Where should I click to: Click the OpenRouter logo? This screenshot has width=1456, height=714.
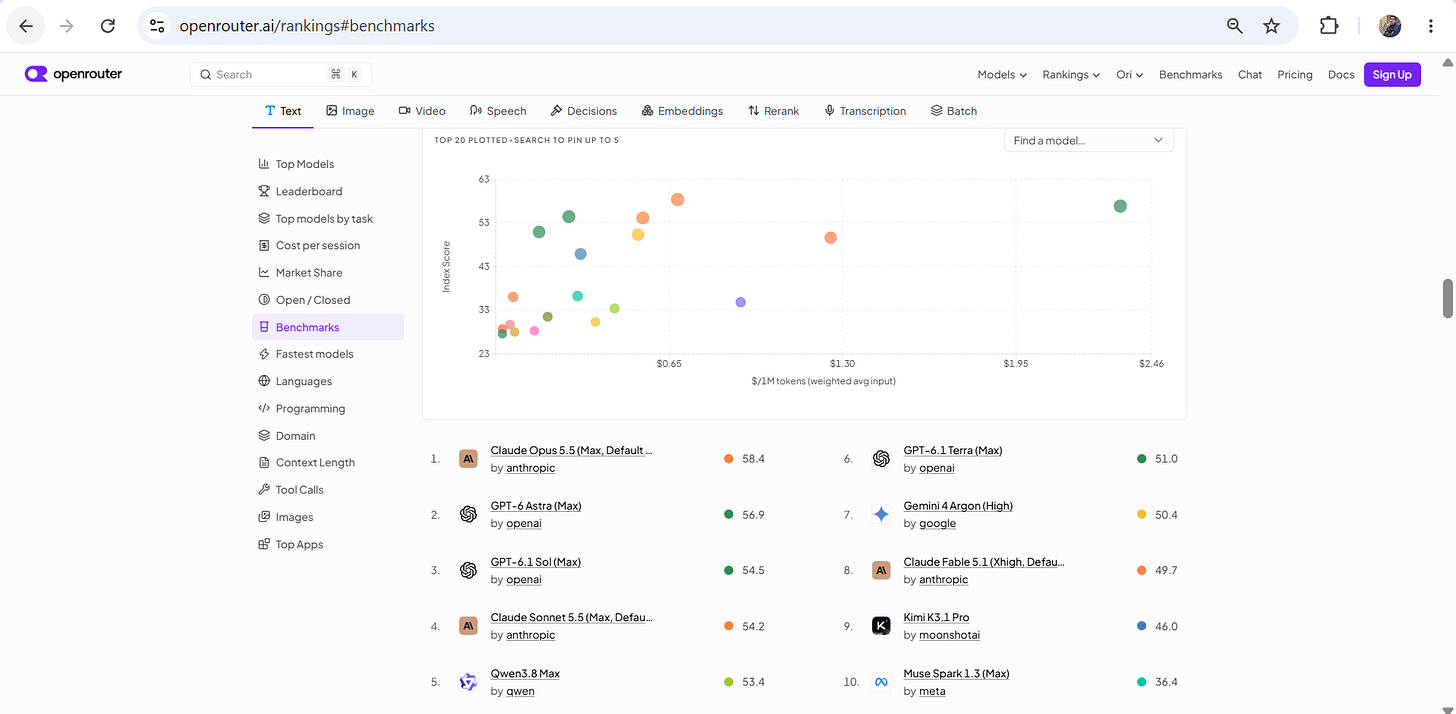(x=73, y=74)
